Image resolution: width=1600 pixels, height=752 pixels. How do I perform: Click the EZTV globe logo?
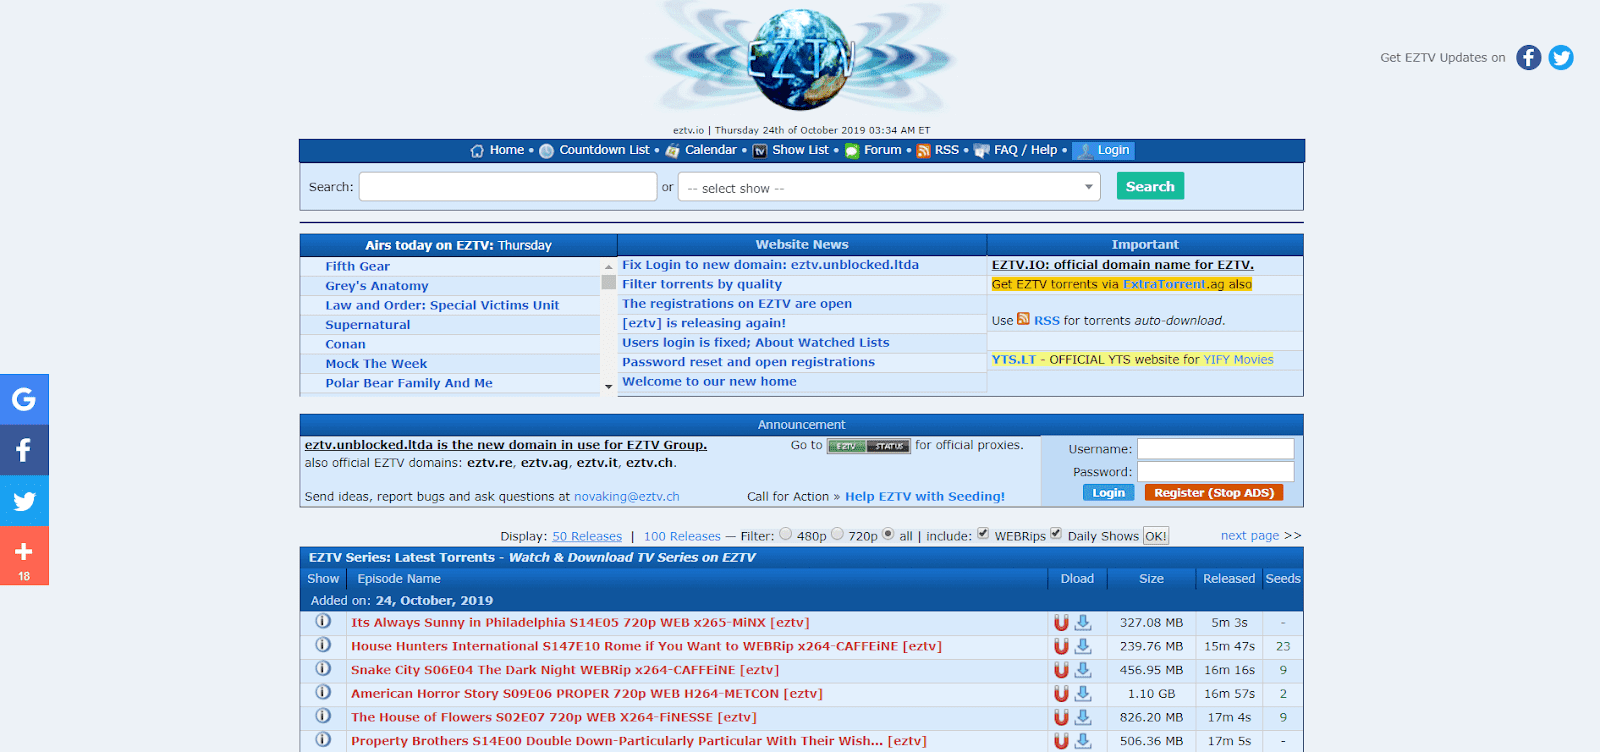pyautogui.click(x=801, y=60)
